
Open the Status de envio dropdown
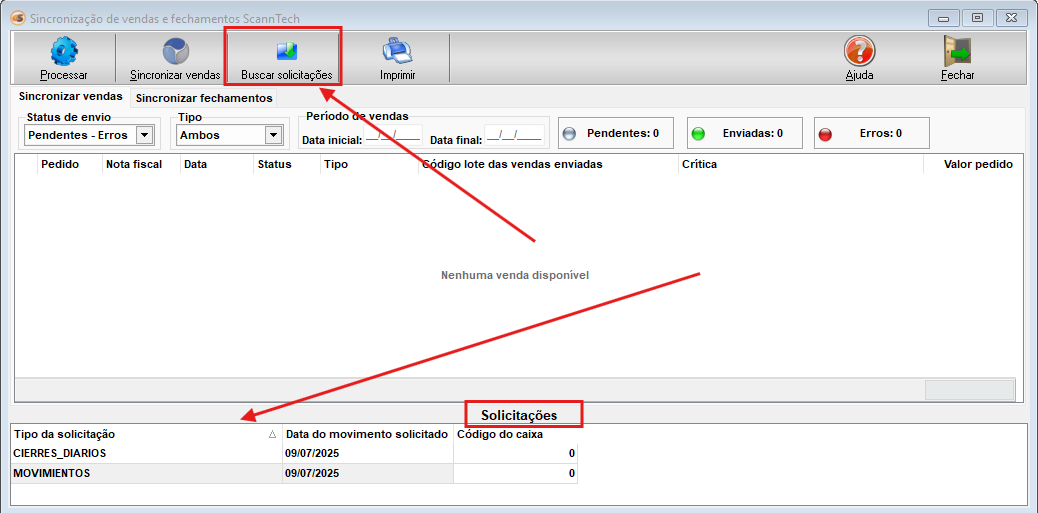point(144,135)
